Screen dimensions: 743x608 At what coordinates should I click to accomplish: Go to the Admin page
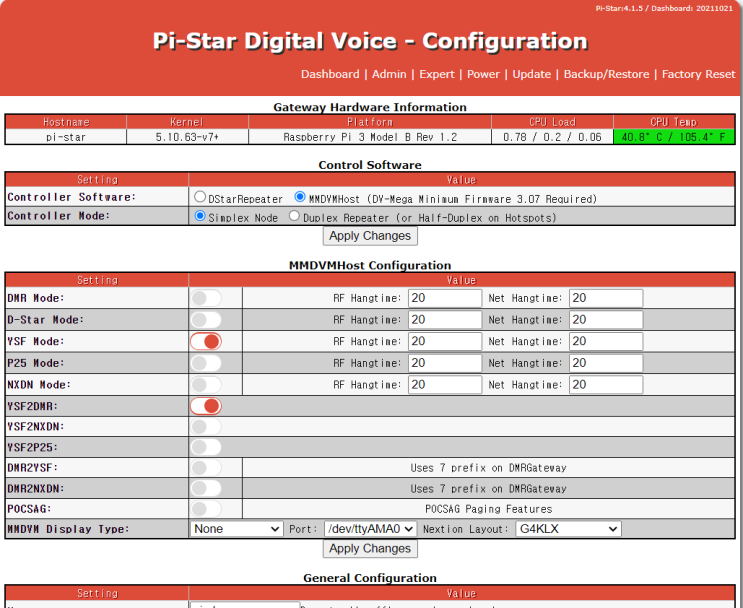pos(389,74)
